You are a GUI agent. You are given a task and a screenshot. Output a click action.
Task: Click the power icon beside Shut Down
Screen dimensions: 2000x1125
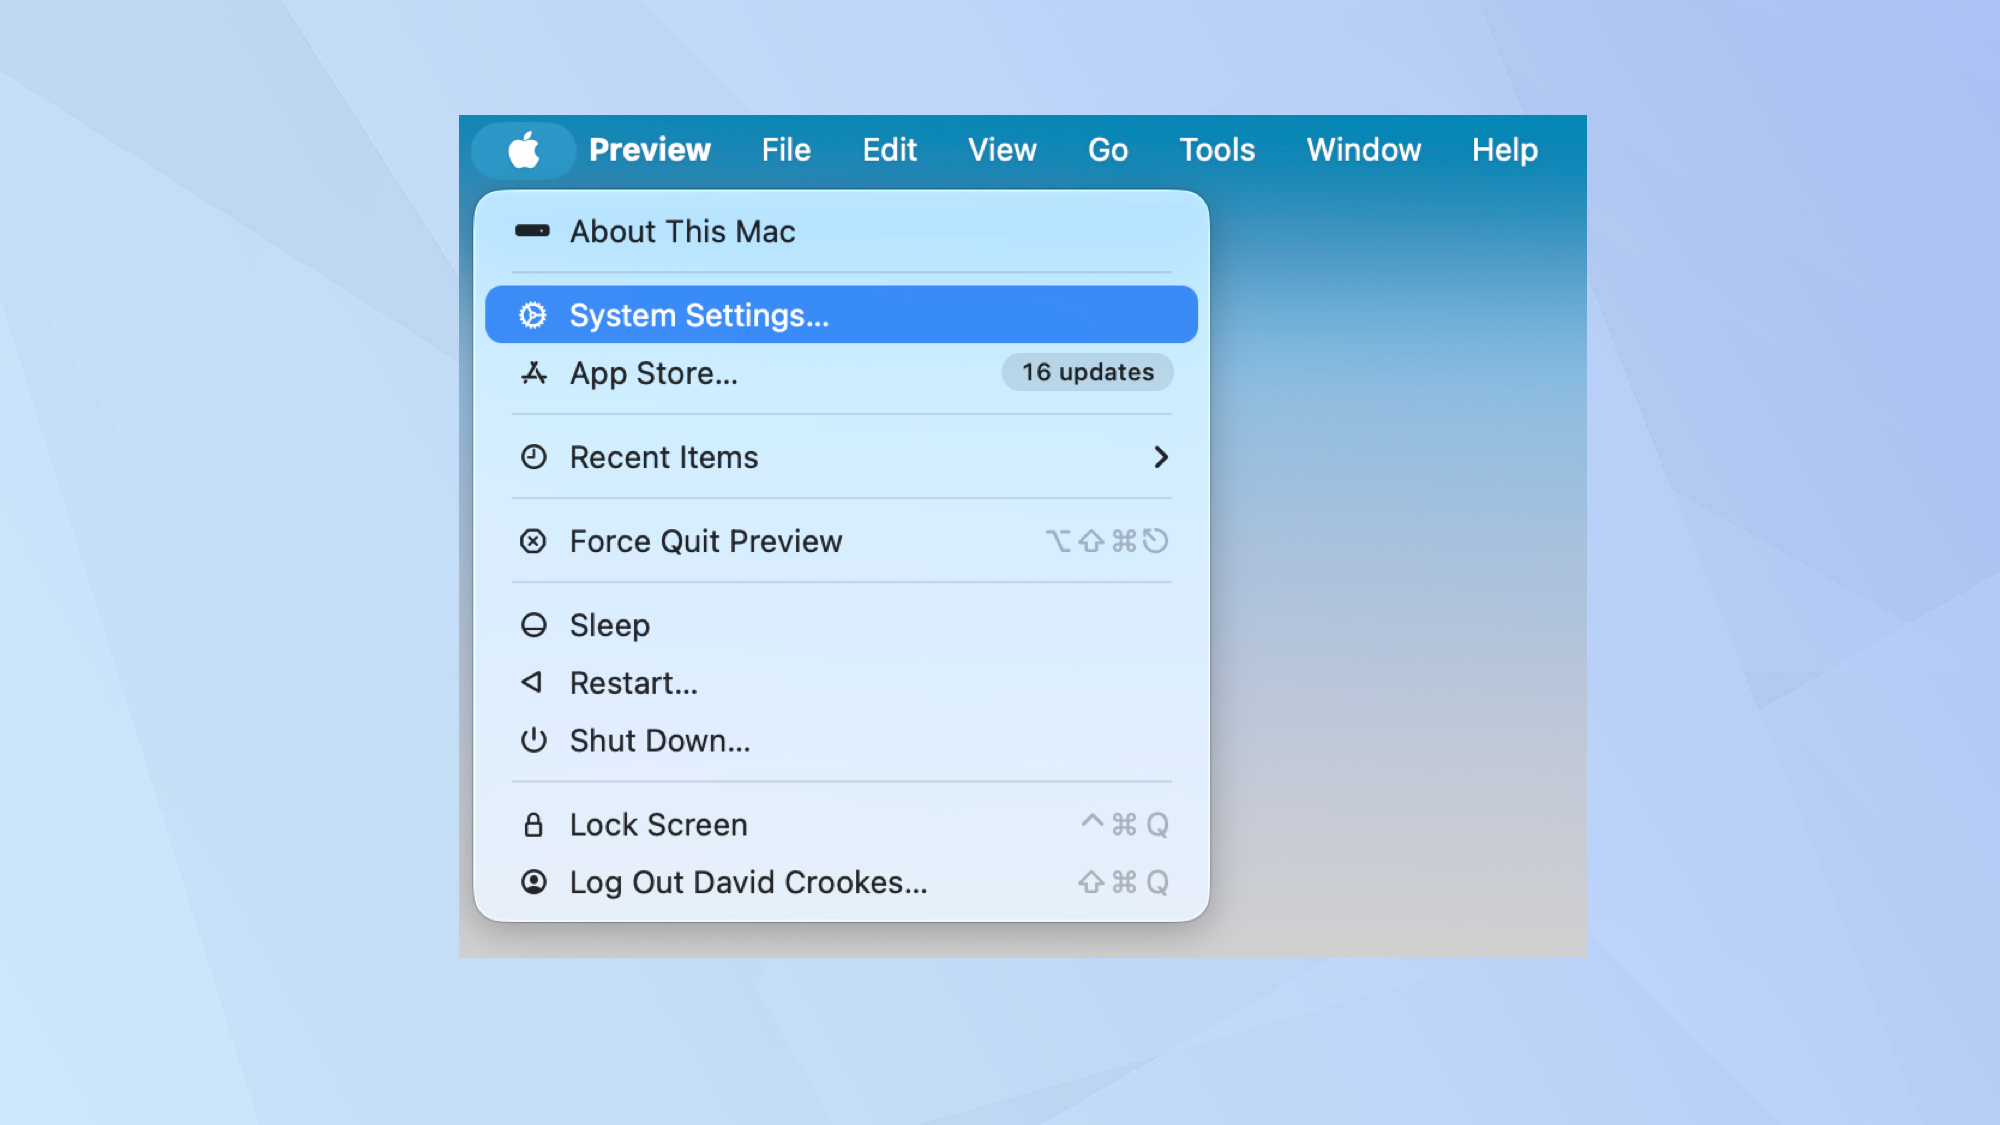pos(534,740)
